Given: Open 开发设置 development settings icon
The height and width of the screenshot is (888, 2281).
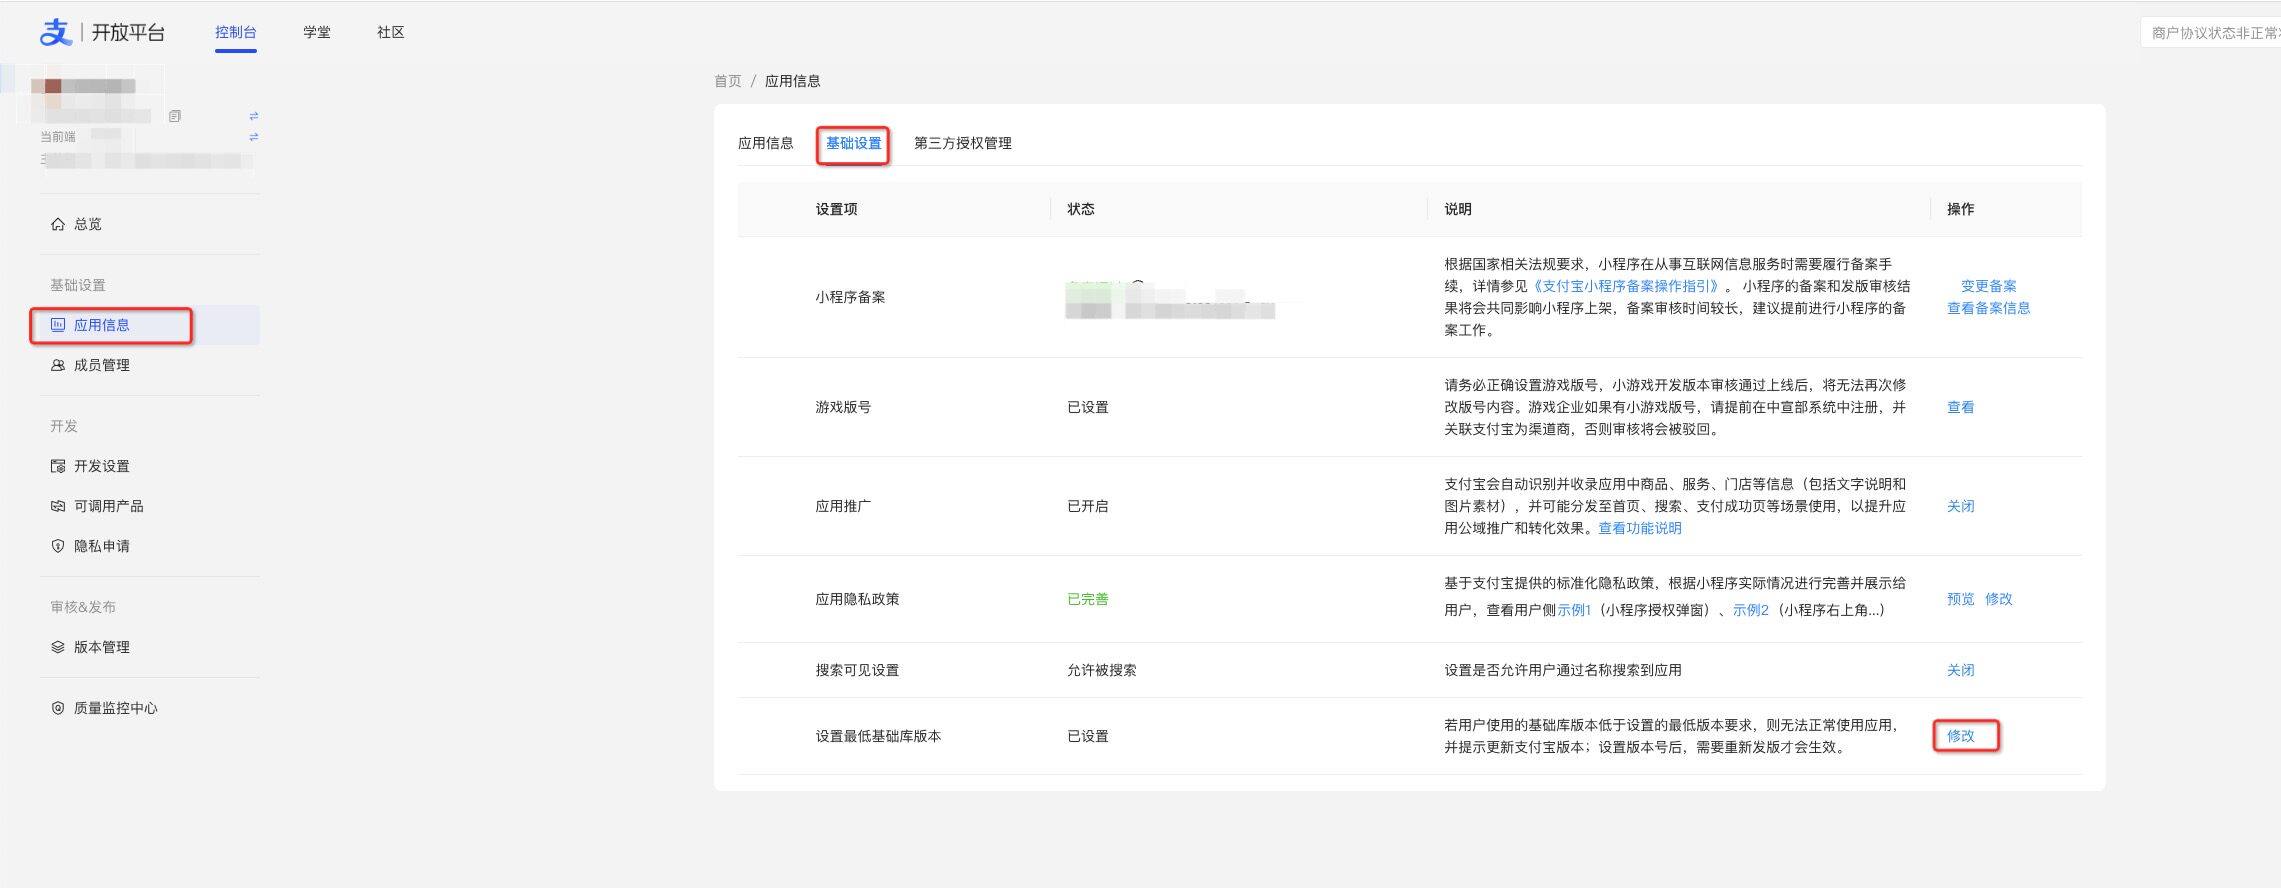Looking at the screenshot, I should pos(58,466).
